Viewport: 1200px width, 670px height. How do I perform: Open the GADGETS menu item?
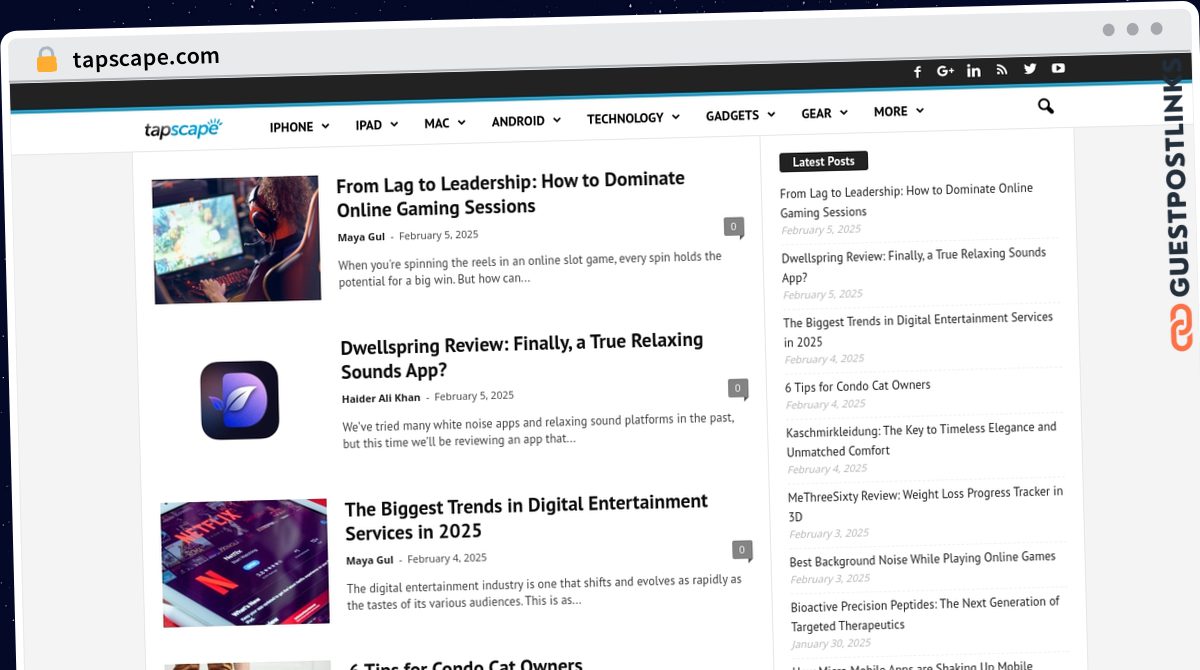coord(732,116)
